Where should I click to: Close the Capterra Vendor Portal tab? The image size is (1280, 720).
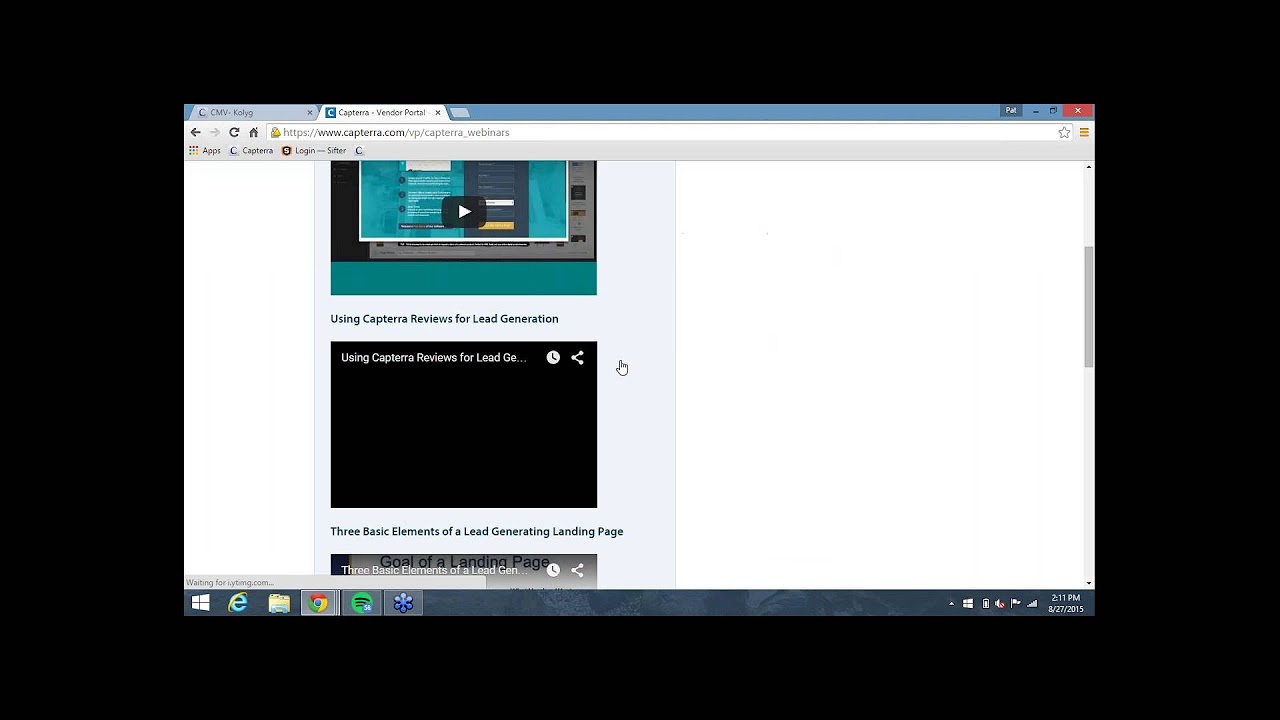pos(437,113)
